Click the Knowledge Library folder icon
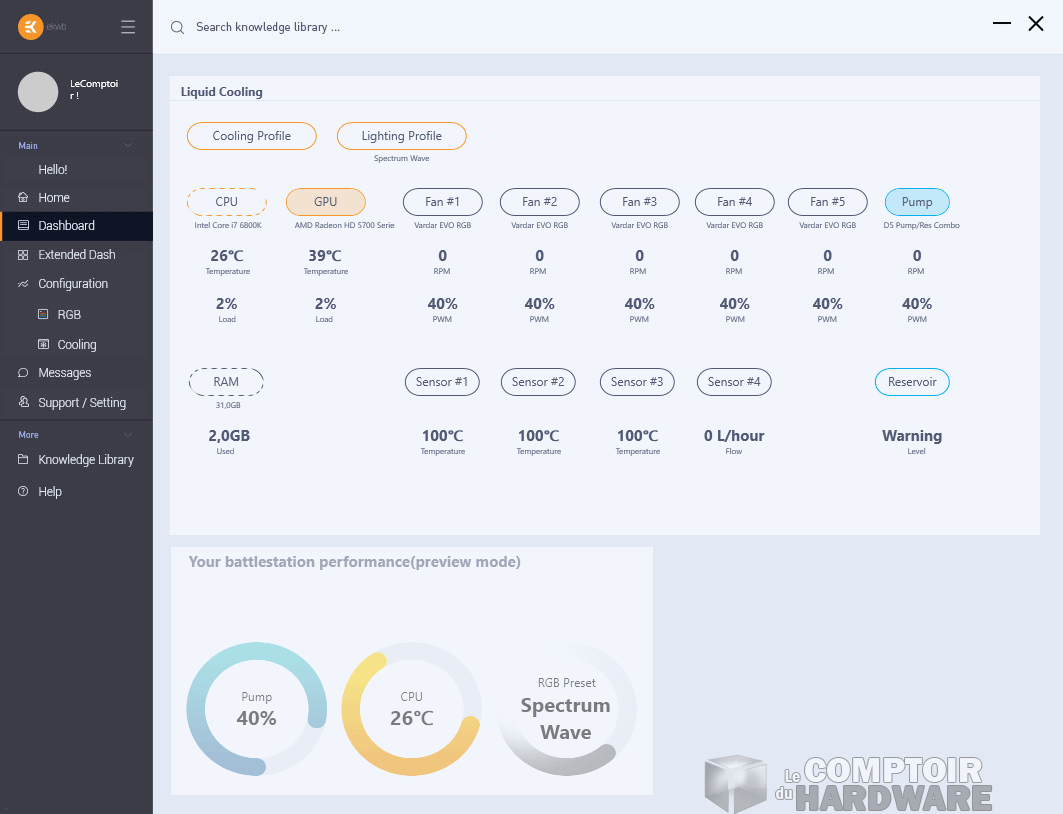 pyautogui.click(x=24, y=460)
